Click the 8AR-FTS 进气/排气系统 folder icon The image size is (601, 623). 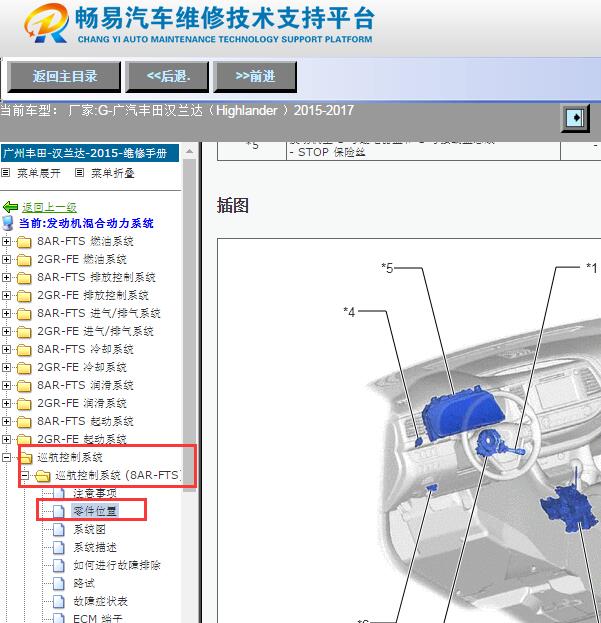click(24, 314)
